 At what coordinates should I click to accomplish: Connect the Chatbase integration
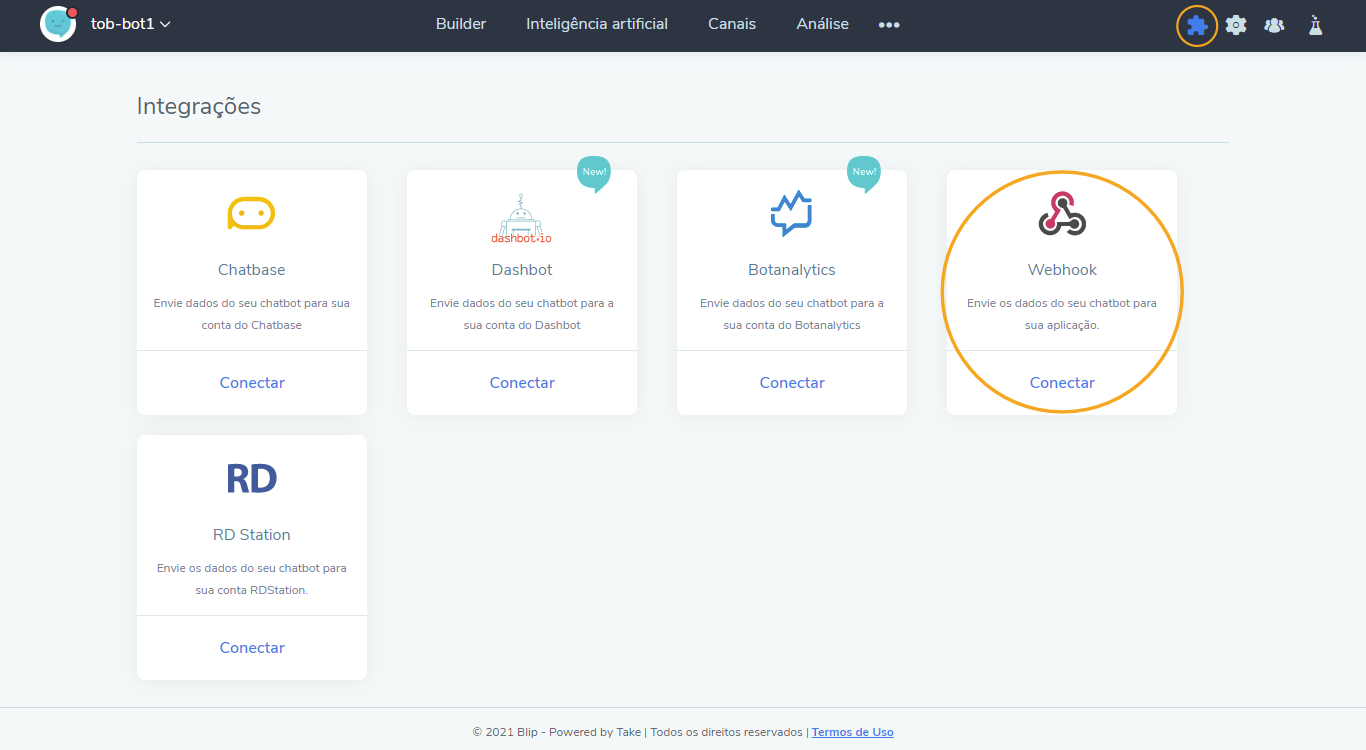click(x=252, y=383)
